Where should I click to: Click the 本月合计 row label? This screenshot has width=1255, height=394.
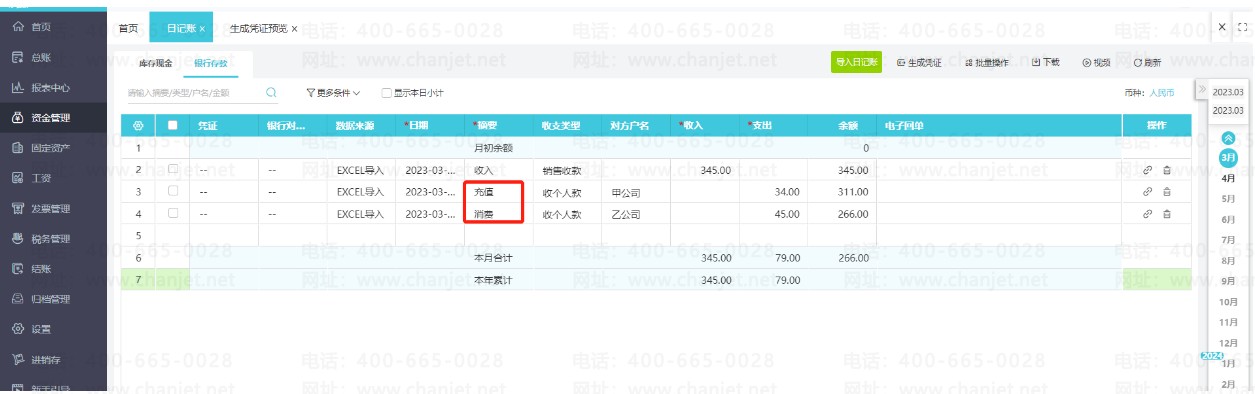click(x=493, y=258)
